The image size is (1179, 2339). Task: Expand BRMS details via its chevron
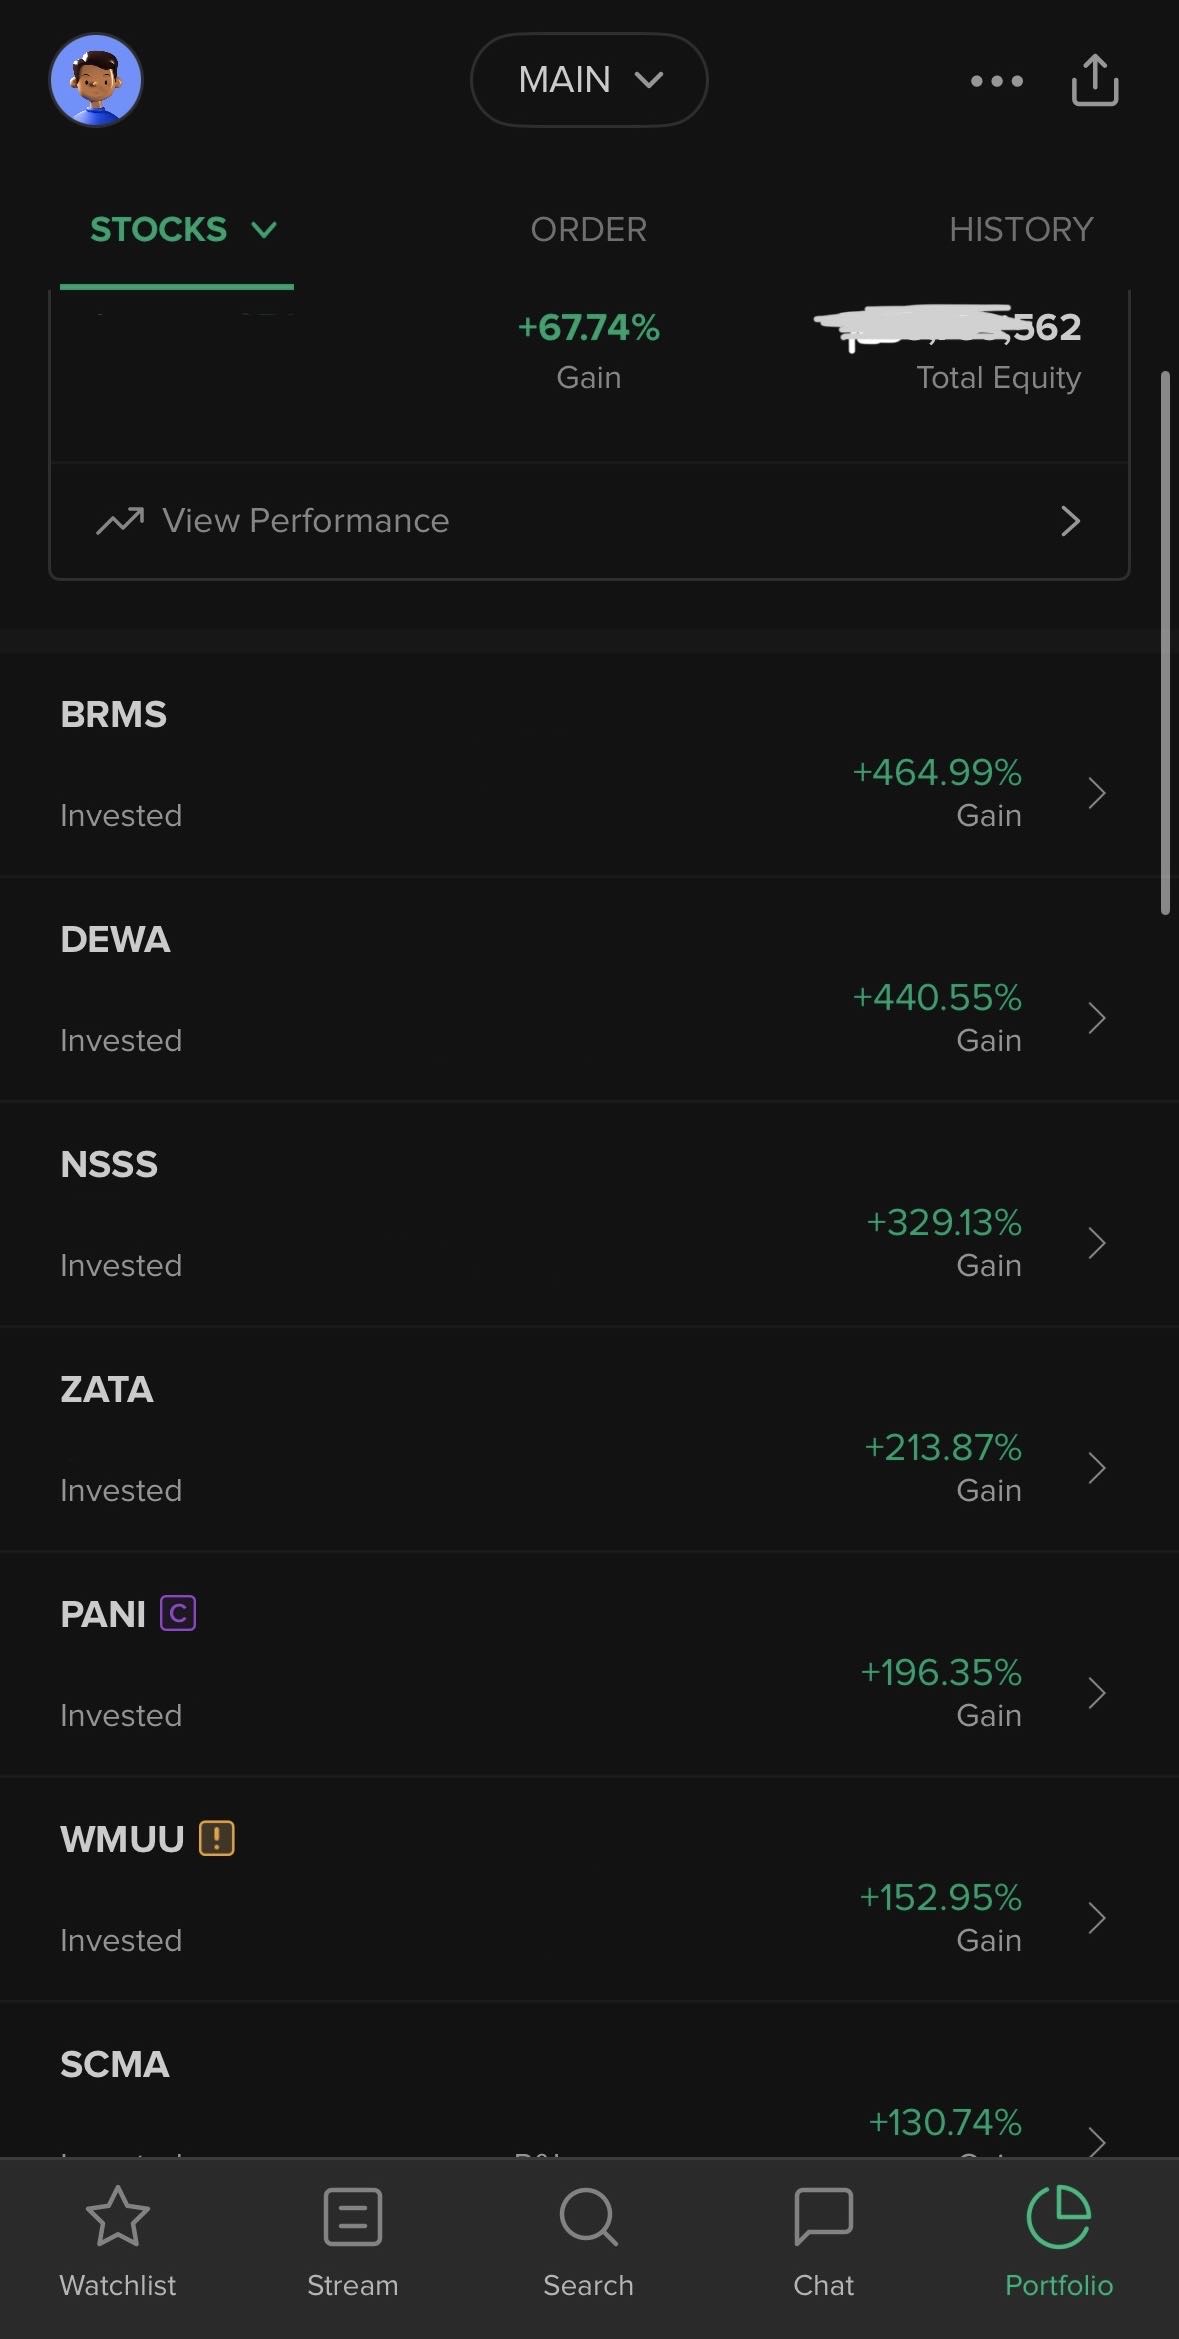click(1097, 793)
